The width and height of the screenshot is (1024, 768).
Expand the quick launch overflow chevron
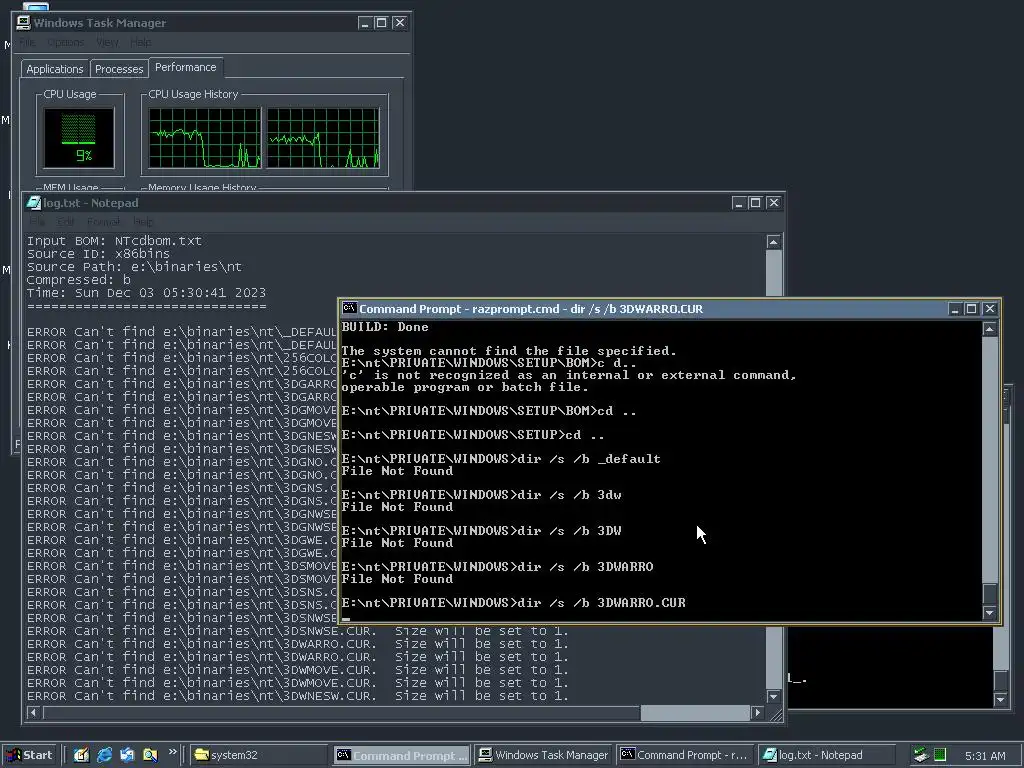(172, 752)
